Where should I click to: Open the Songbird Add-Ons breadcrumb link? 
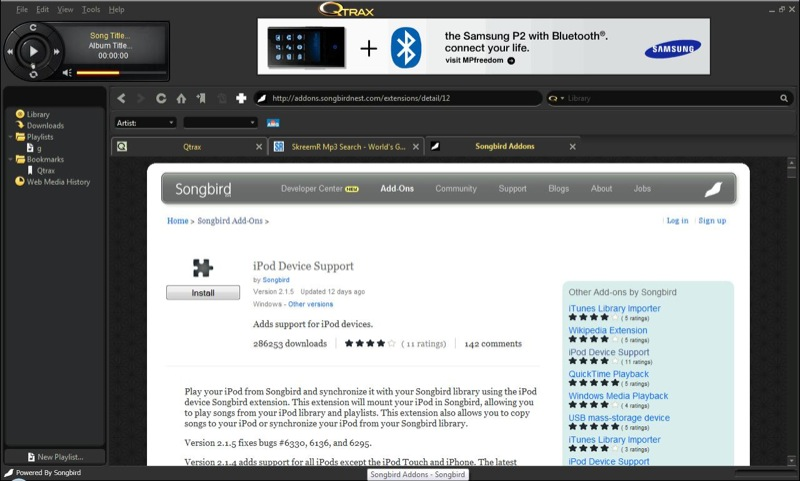pos(230,221)
